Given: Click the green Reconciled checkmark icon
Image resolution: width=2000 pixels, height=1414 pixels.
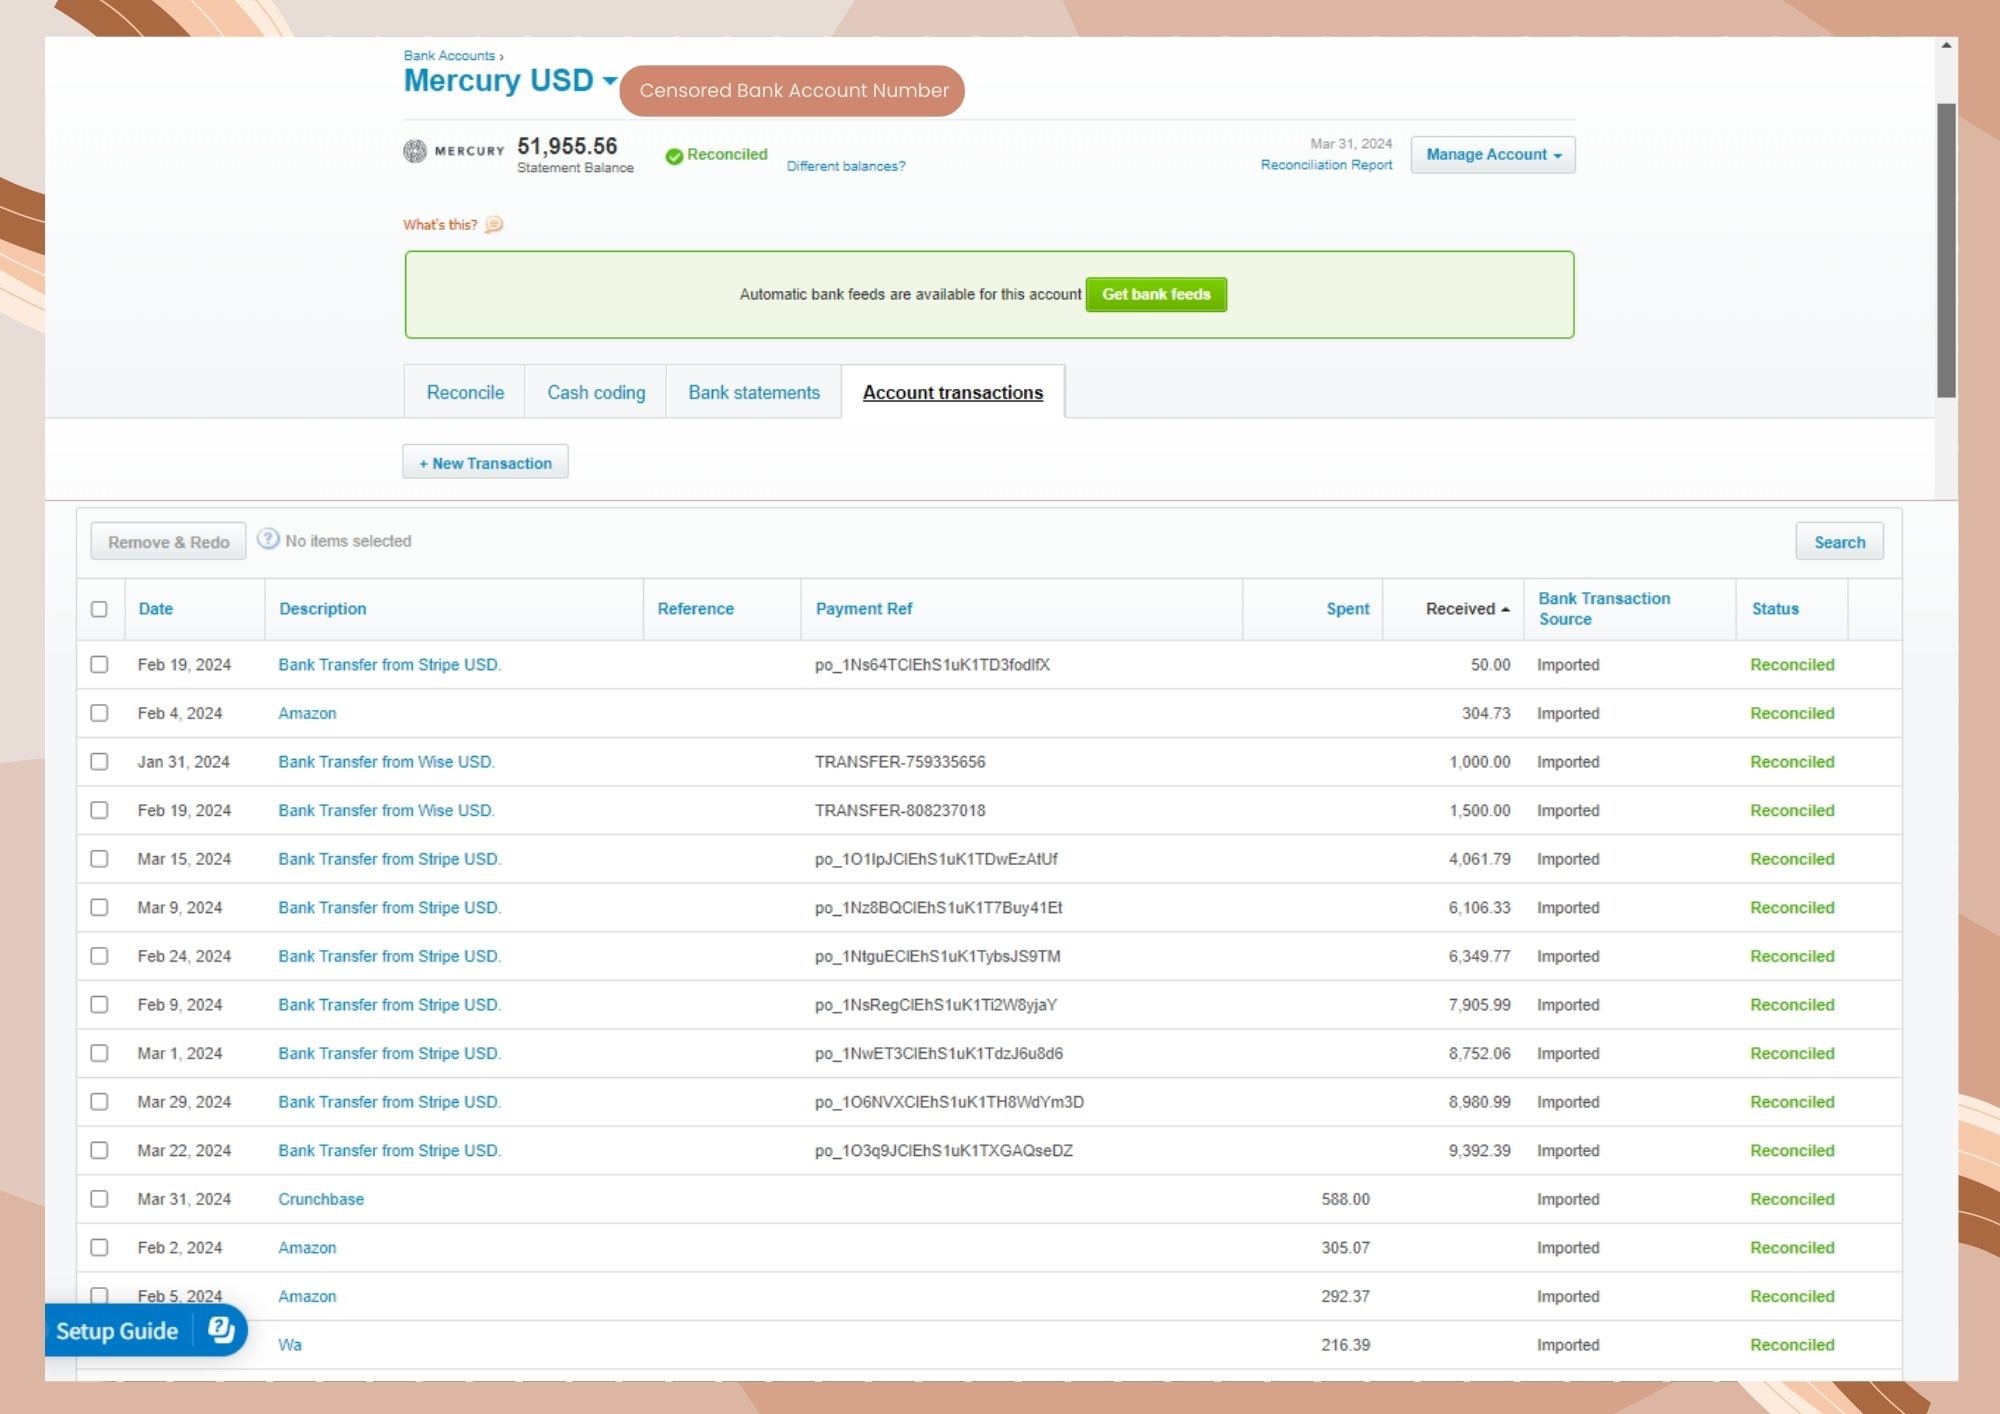Looking at the screenshot, I should tap(674, 156).
